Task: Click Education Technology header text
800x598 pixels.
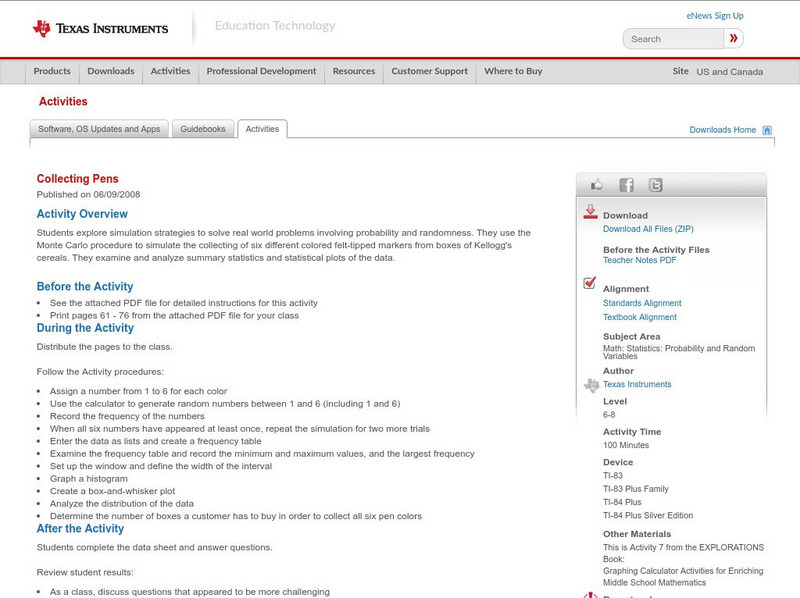Action: point(275,26)
